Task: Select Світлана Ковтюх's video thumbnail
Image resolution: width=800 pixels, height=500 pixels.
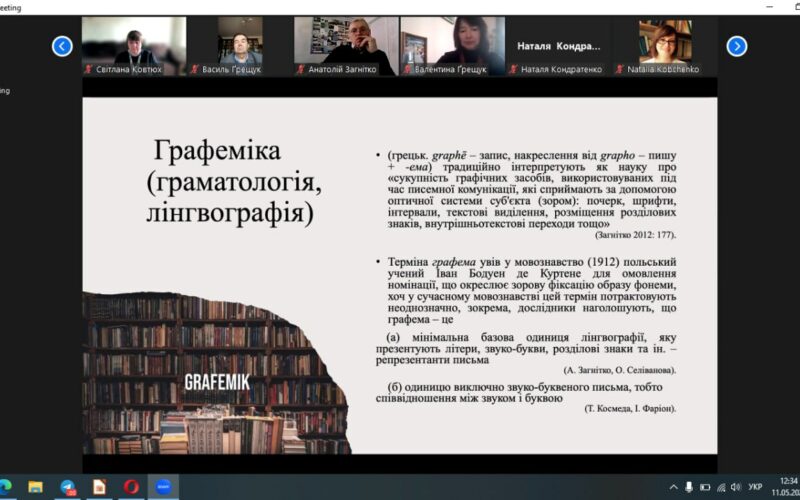Action: point(133,46)
